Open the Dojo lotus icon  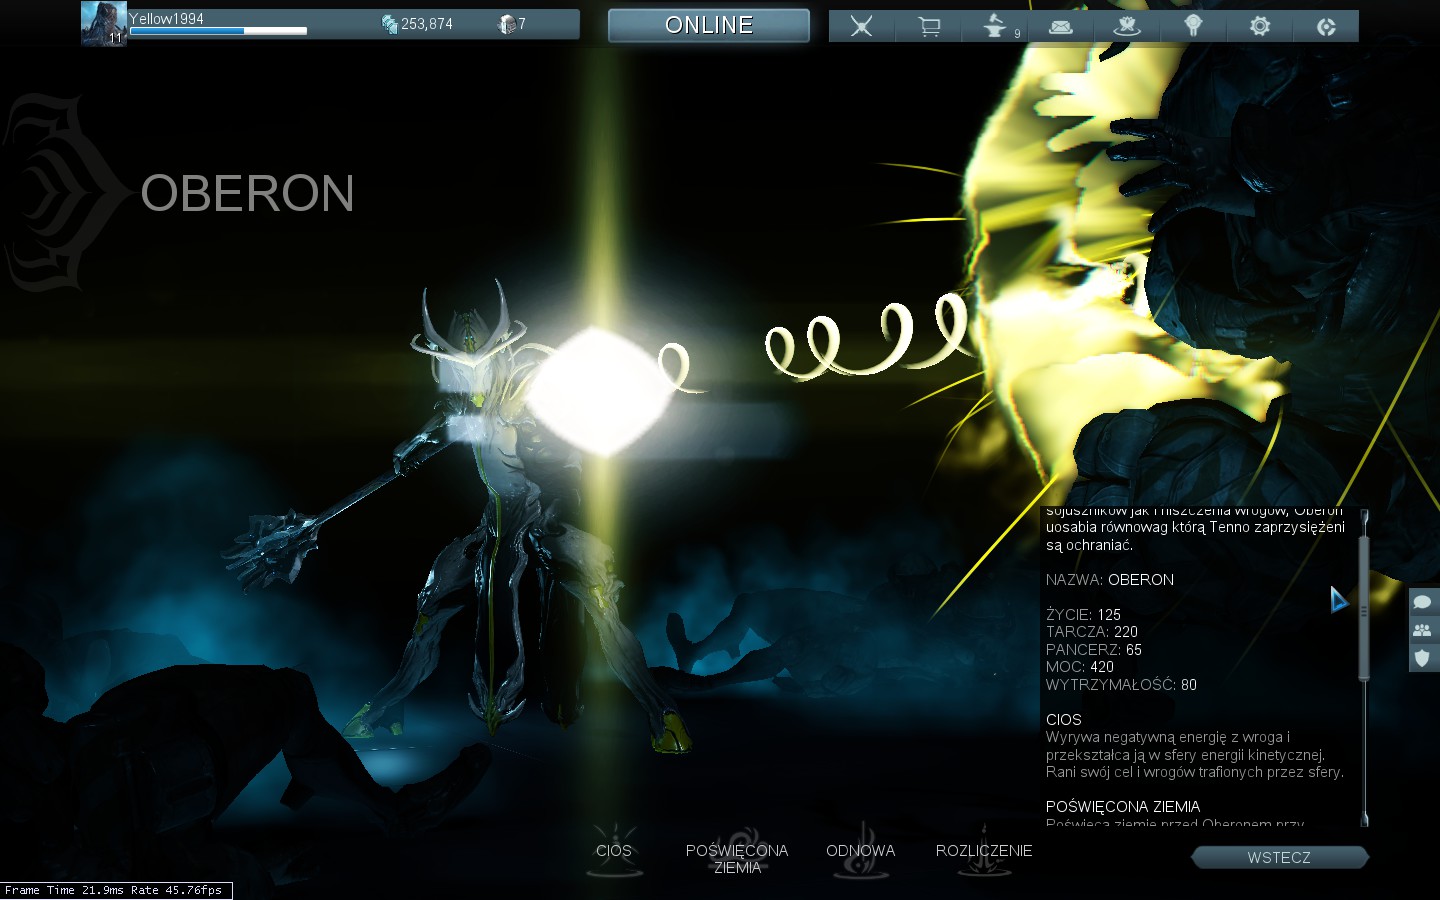(x=1127, y=26)
